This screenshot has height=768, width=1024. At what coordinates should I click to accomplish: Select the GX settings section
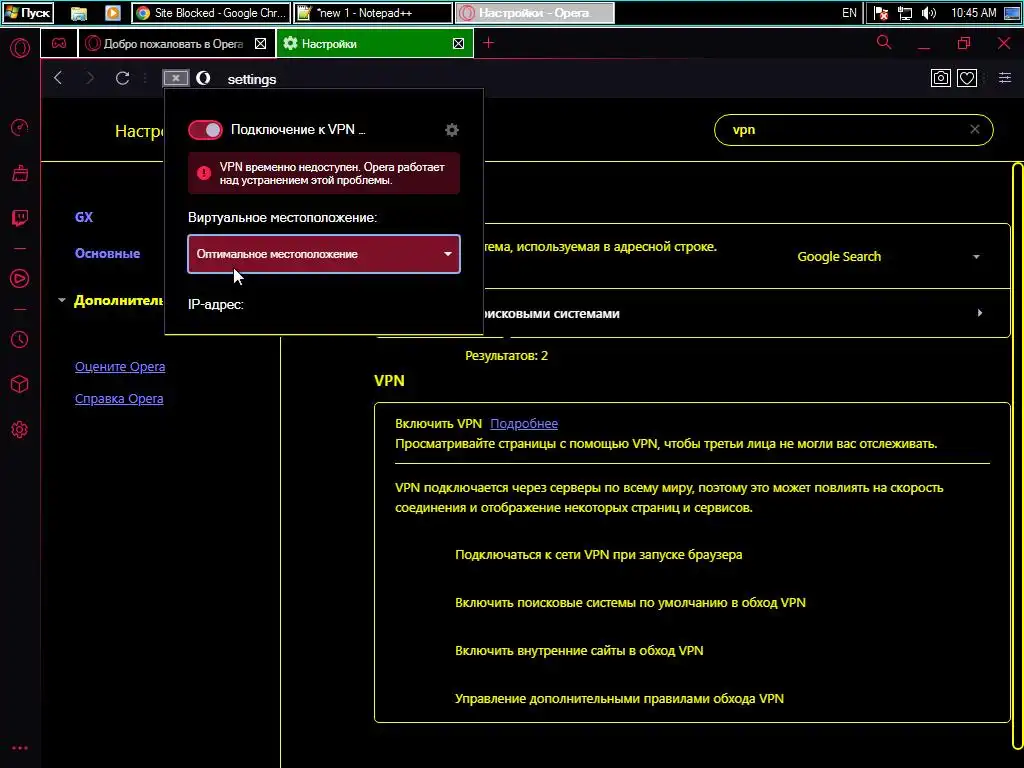coord(84,217)
